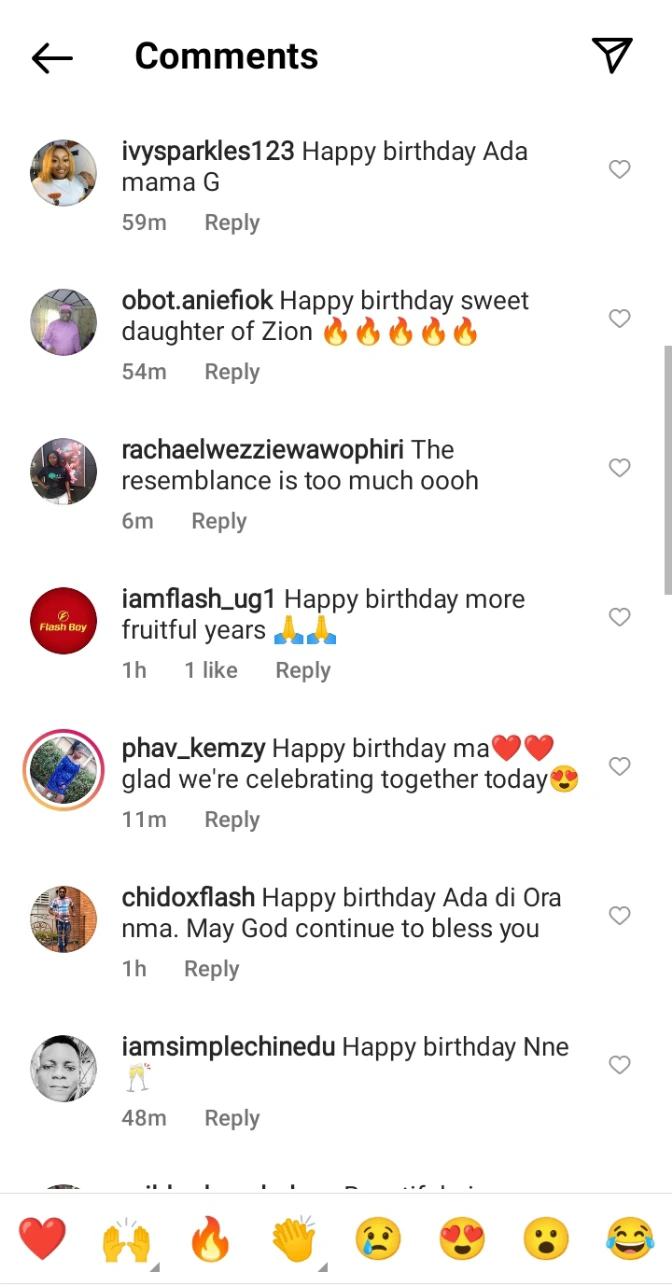Like obot.aniefiok's comment with heart
Screen dimensions: 672x1287
click(x=620, y=319)
